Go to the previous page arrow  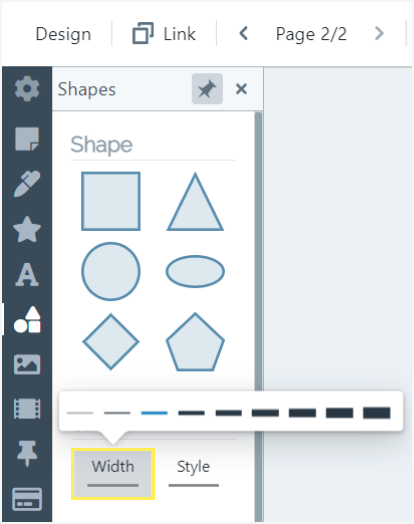244,33
